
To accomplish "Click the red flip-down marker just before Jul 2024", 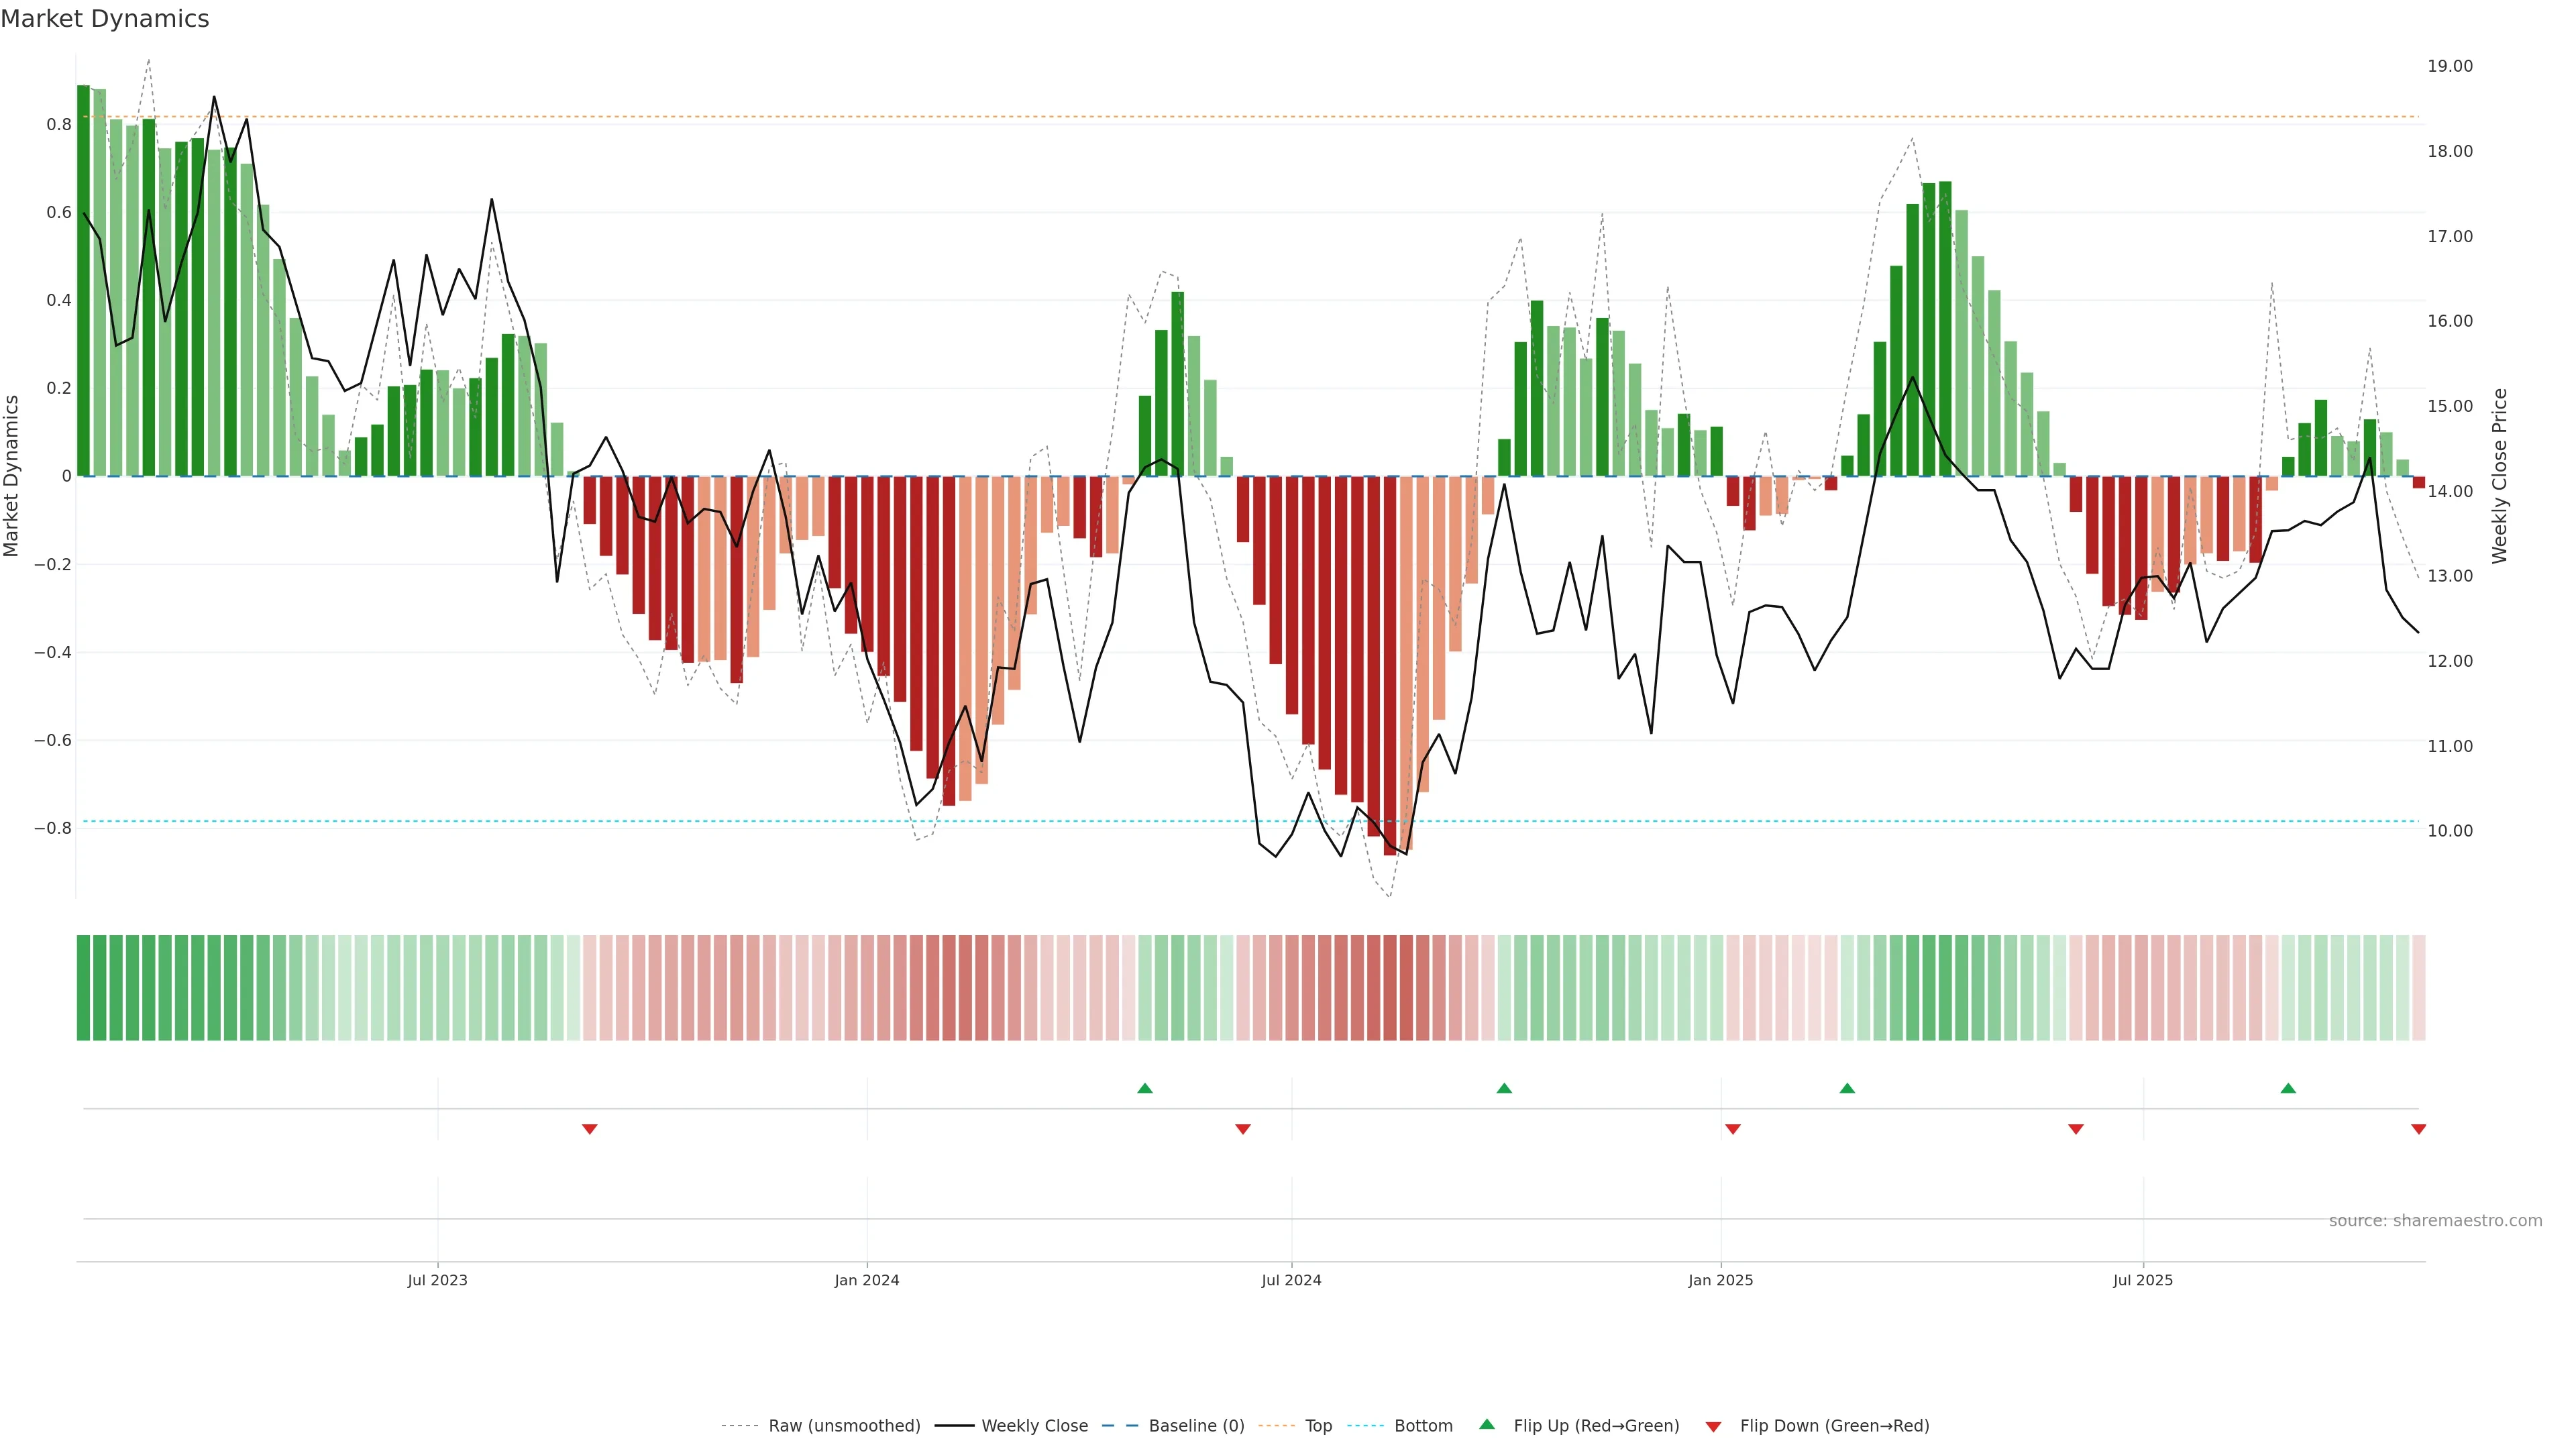I will [1243, 1129].
